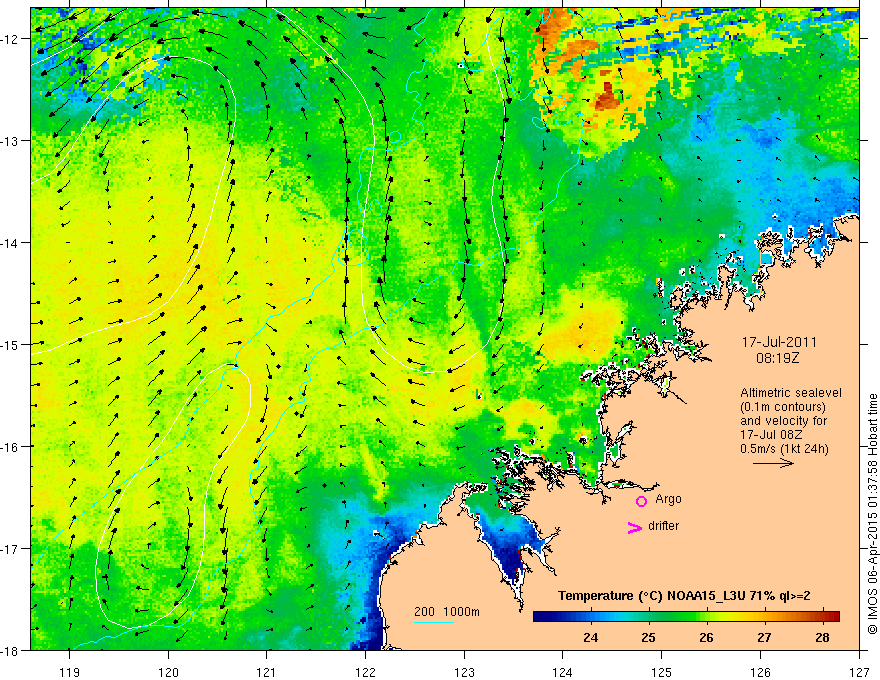Click the longitude axis label '127'
This screenshot has width=880, height=680.
click(x=859, y=672)
